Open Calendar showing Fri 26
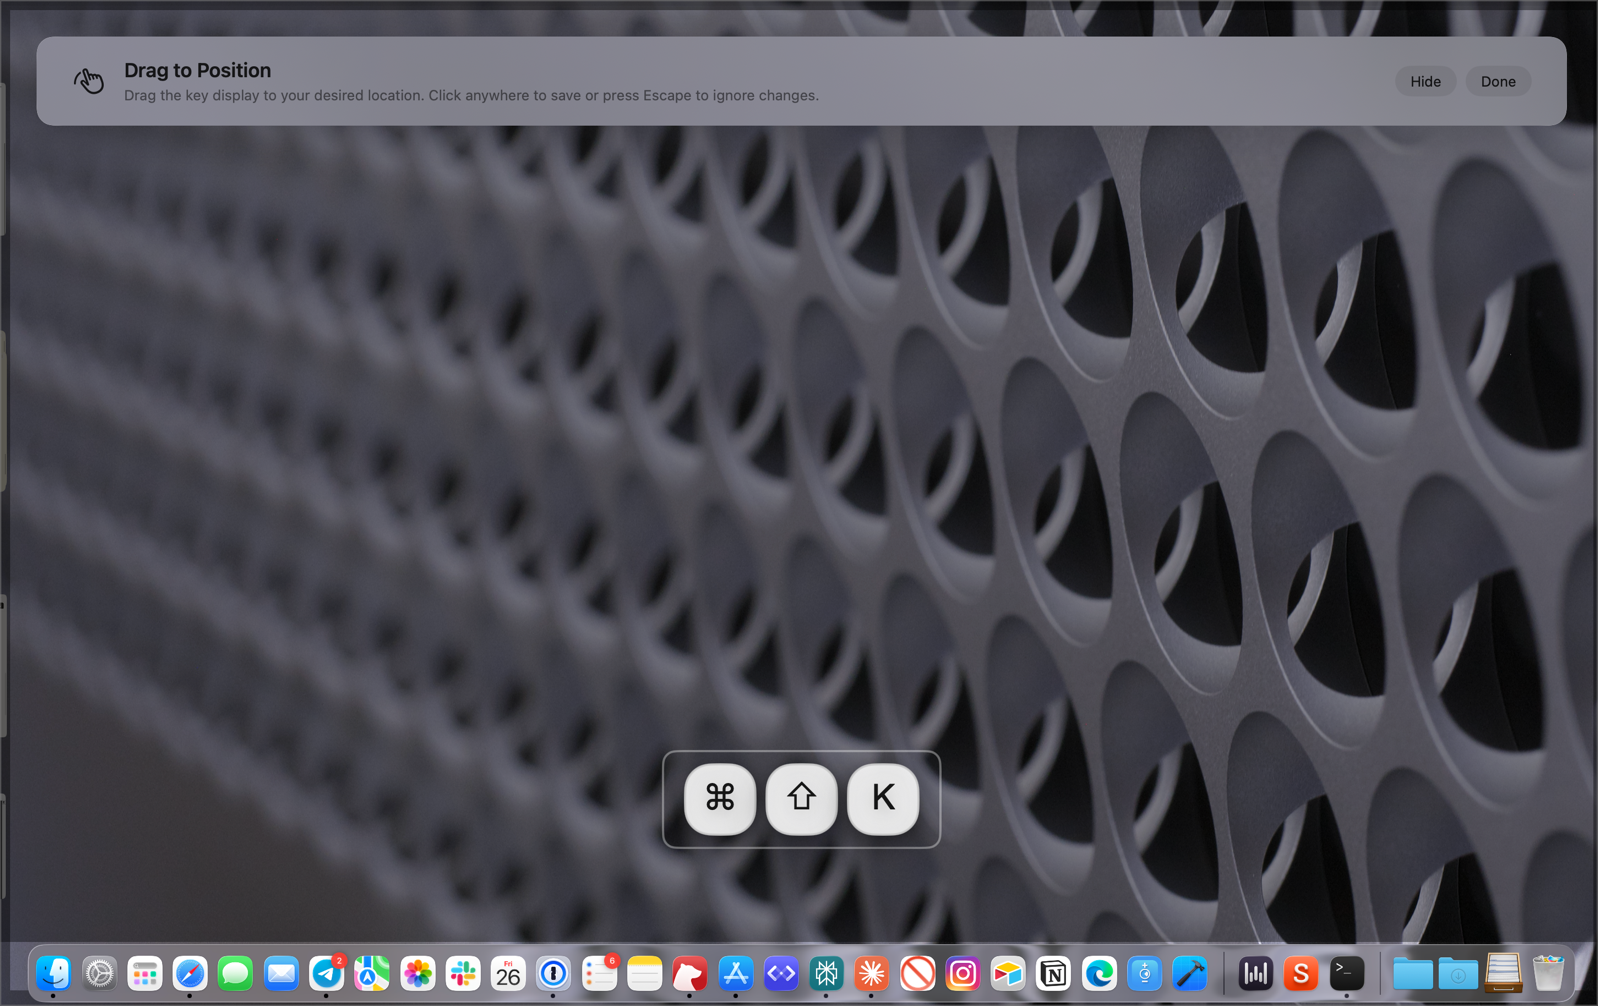1598x1006 pixels. pyautogui.click(x=508, y=973)
